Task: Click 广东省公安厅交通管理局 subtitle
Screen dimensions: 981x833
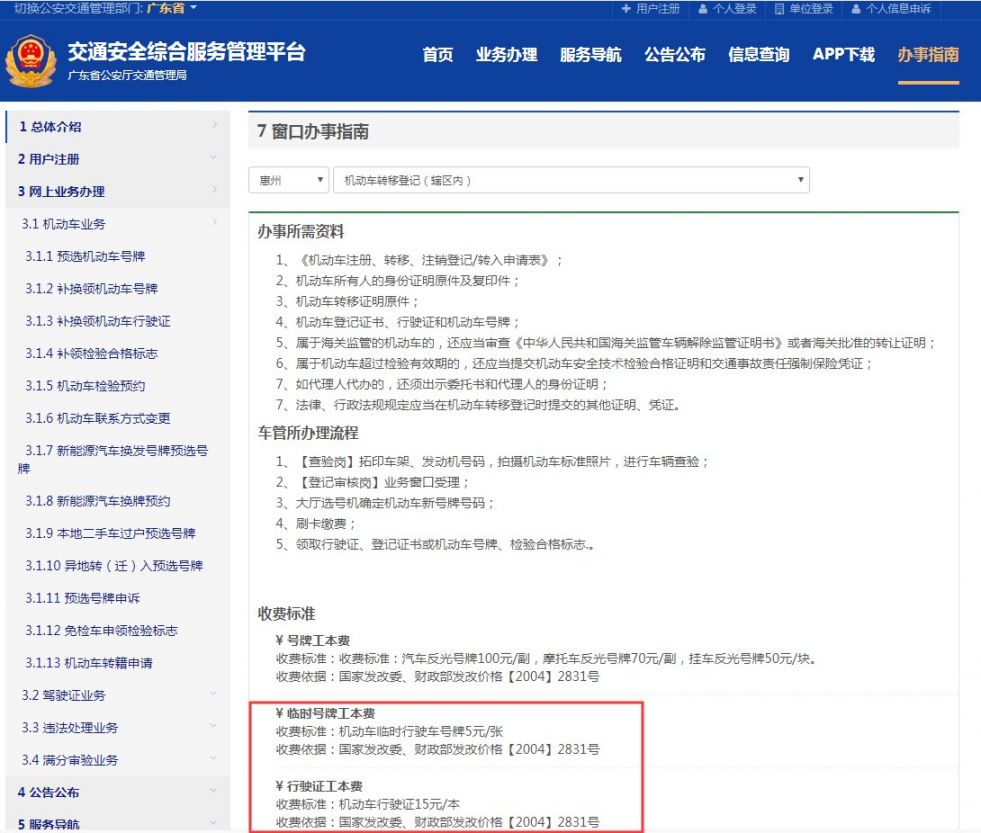Action: click(x=127, y=76)
